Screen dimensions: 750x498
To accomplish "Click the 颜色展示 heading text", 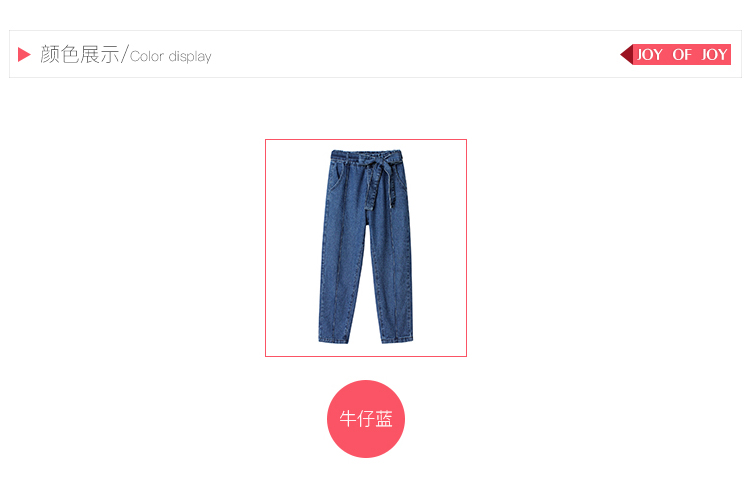I will (79, 55).
